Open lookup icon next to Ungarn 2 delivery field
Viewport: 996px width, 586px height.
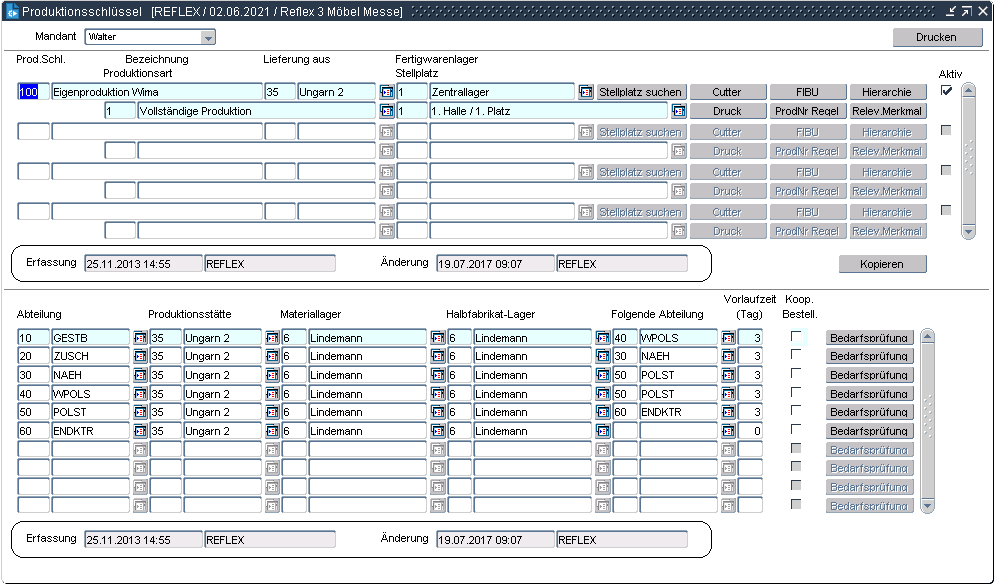387,92
